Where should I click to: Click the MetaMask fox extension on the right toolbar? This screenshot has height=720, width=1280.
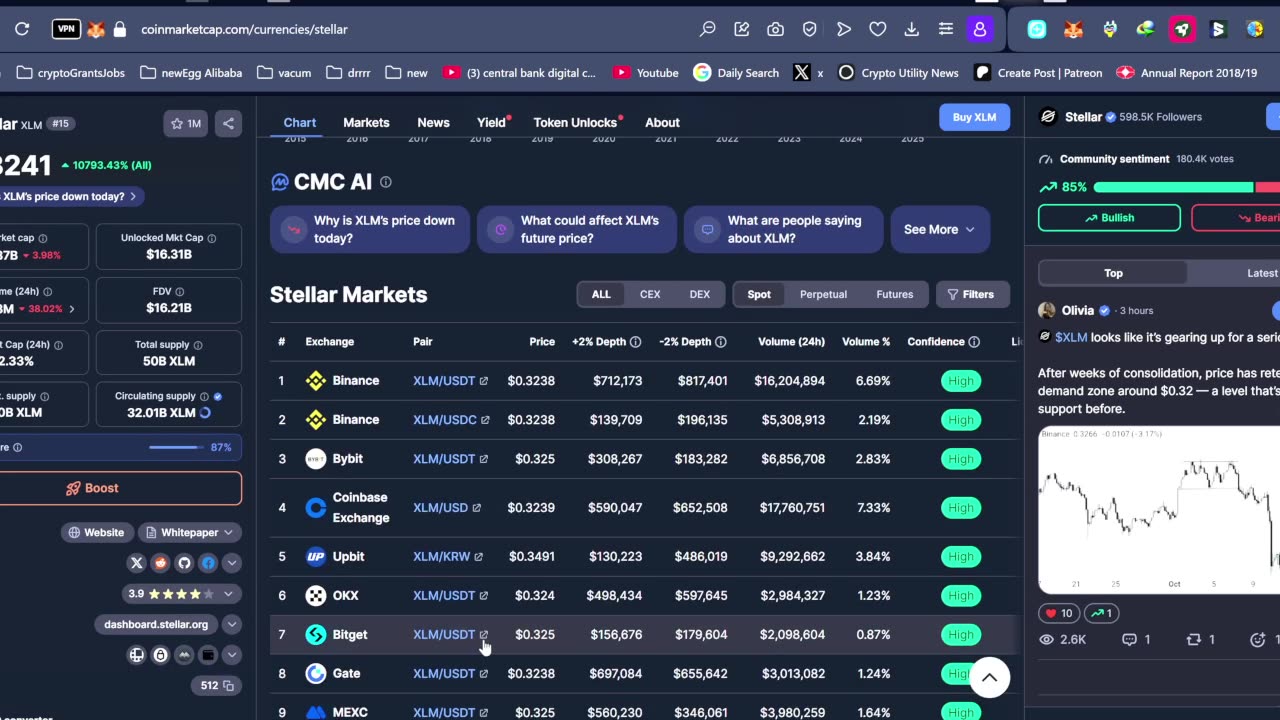(x=1072, y=29)
